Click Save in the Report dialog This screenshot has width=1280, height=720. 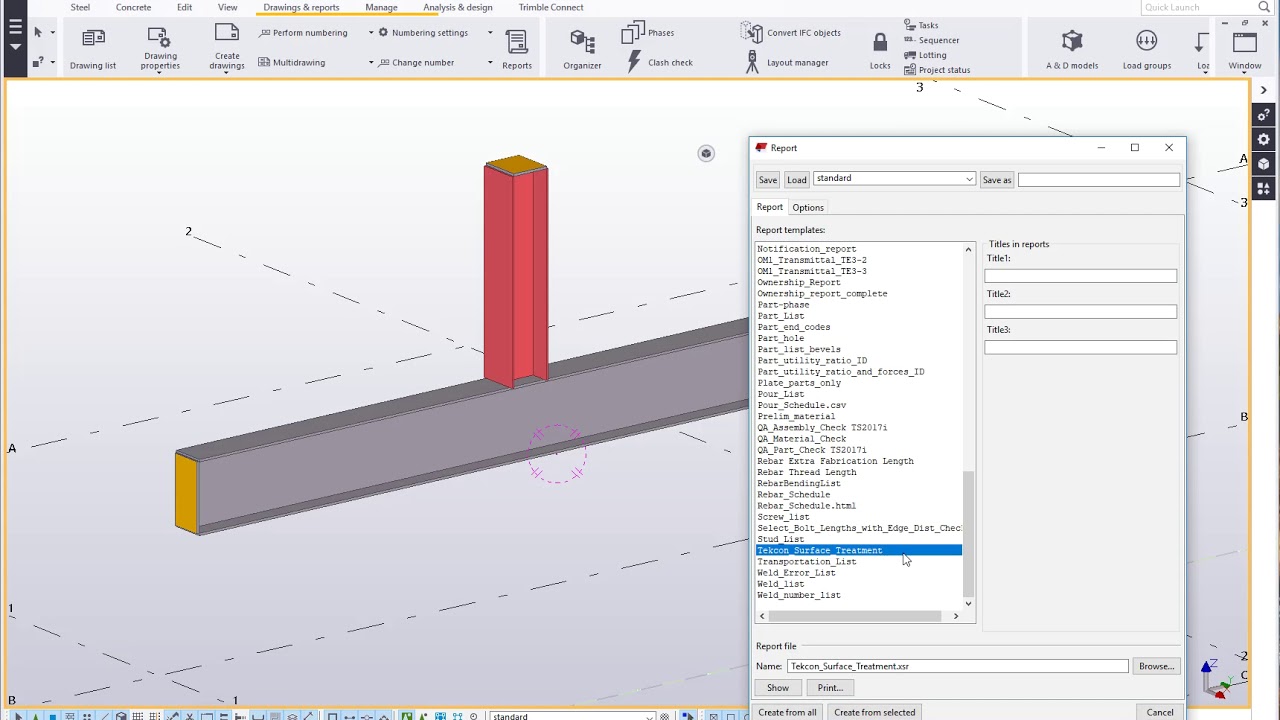[767, 180]
